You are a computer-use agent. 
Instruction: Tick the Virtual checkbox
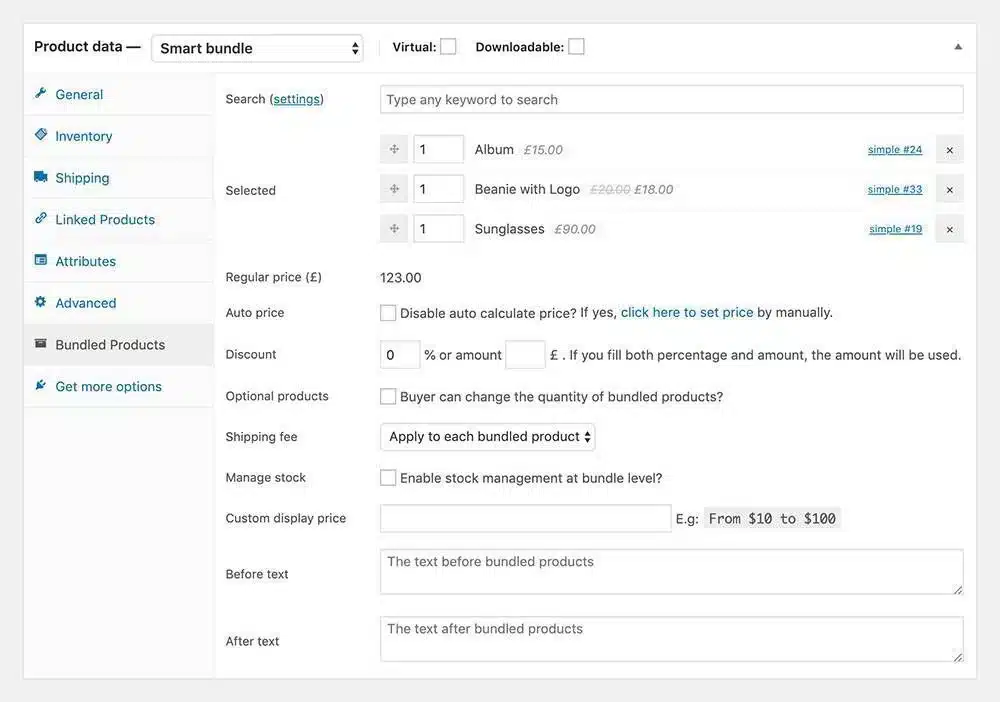click(448, 47)
